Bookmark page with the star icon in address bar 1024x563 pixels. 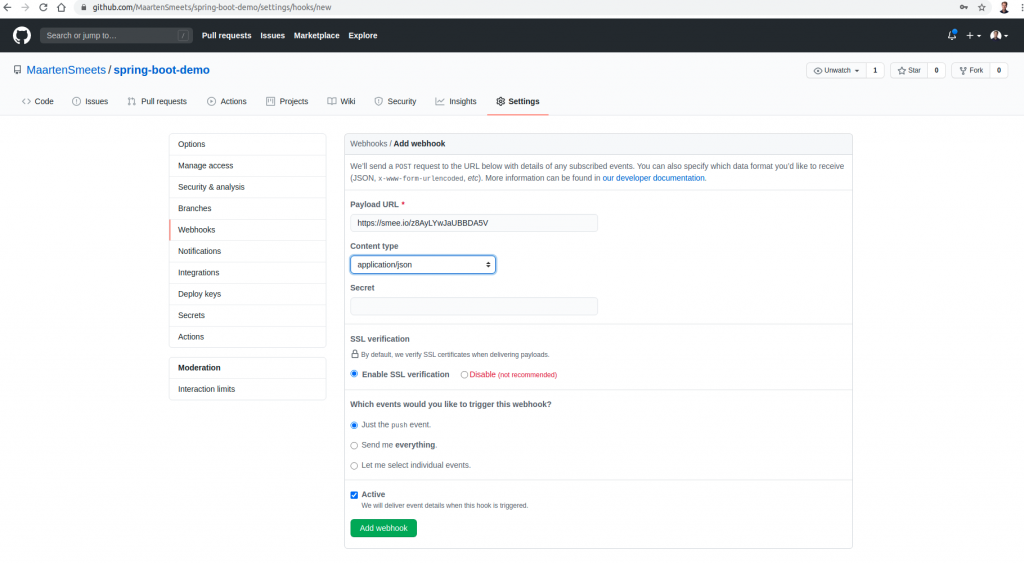tap(981, 7)
